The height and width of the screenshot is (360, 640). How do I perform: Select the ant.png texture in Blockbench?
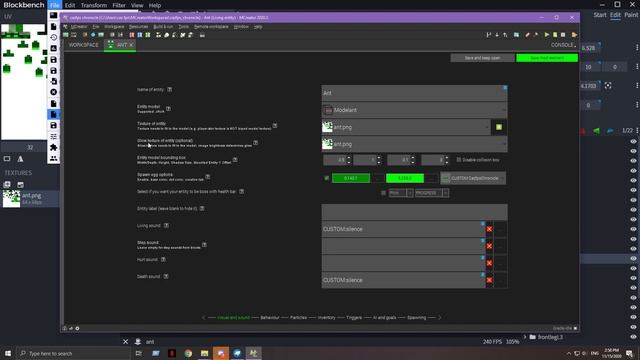point(30,199)
